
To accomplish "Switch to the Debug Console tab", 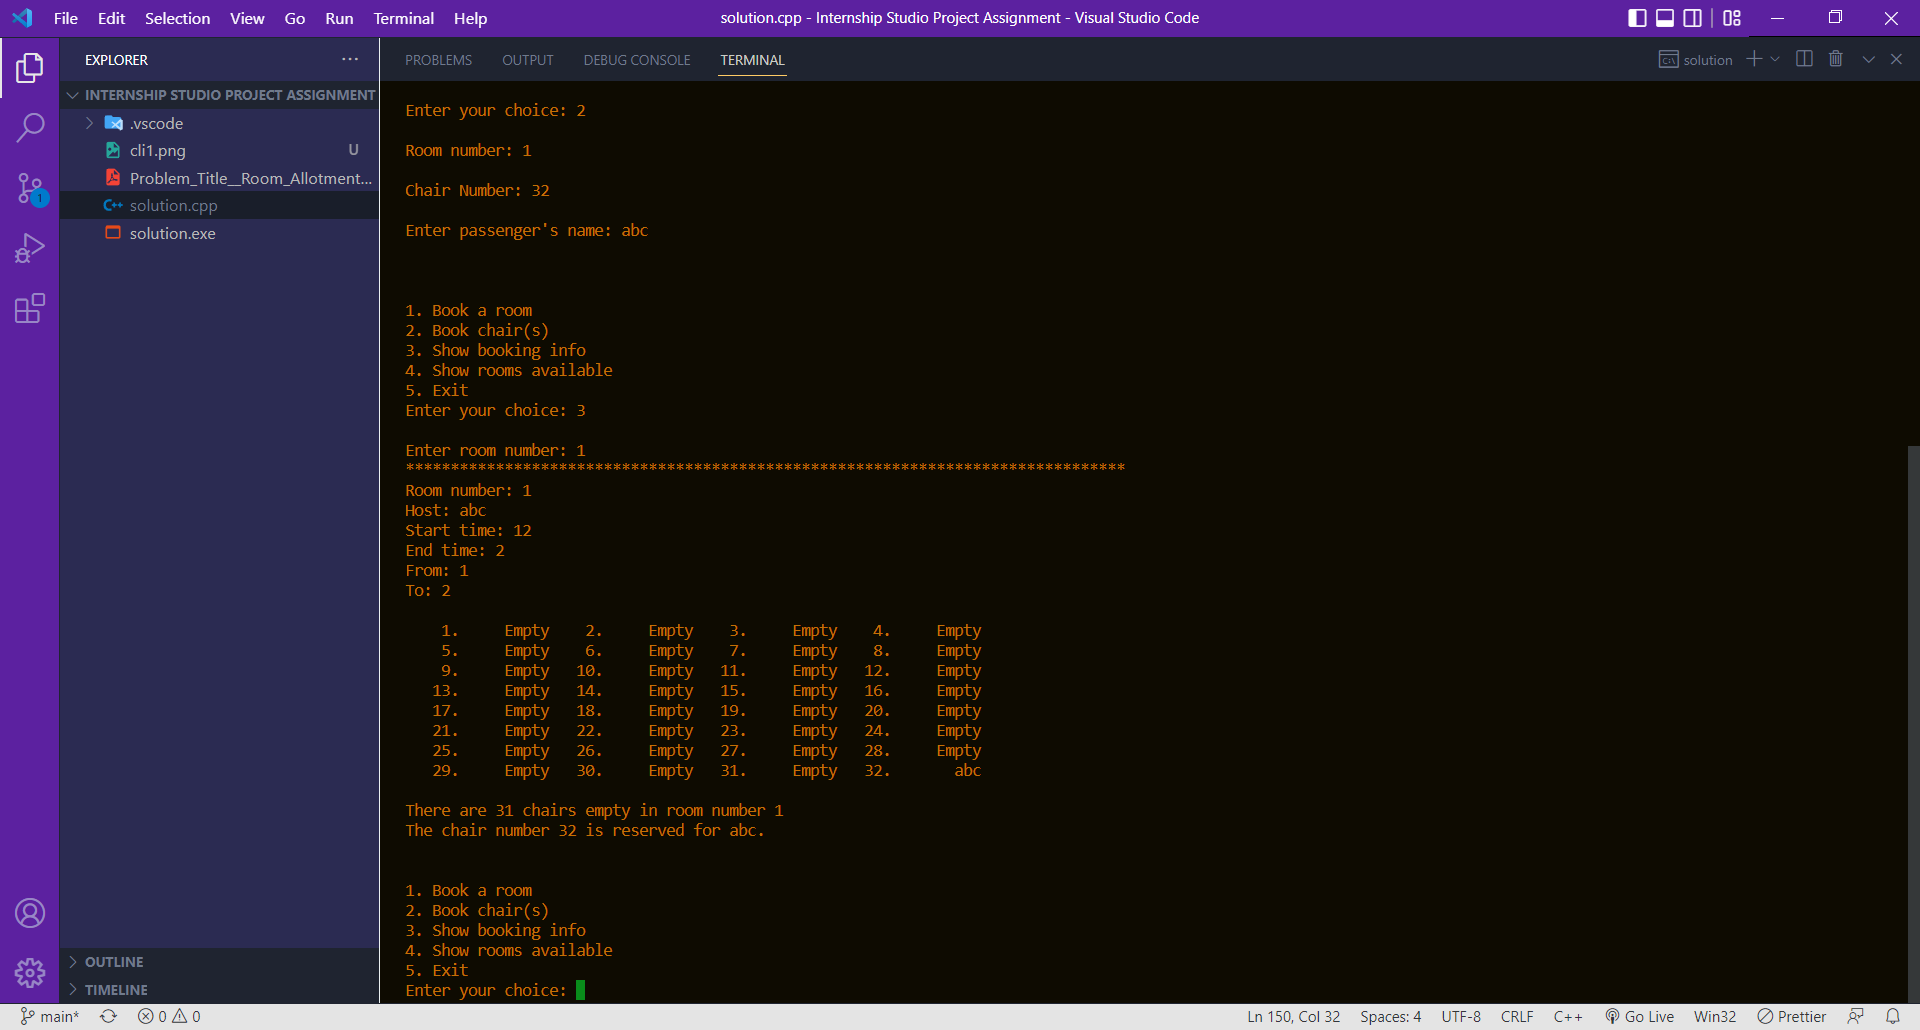I will (637, 60).
